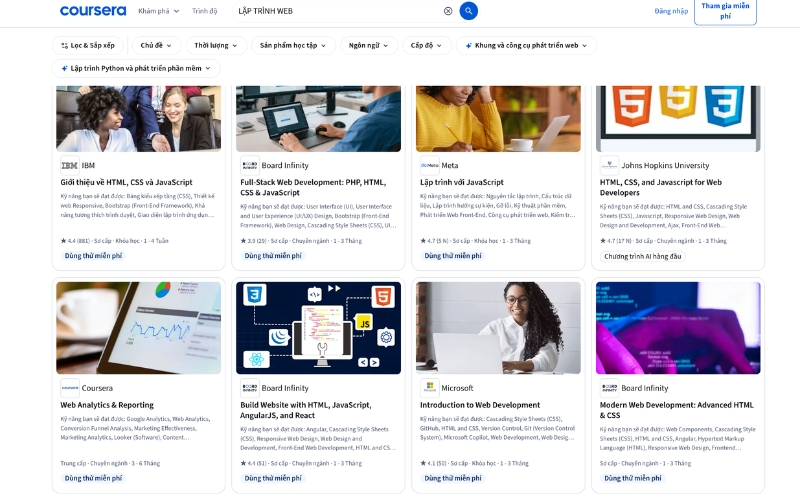The width and height of the screenshot is (800, 500).
Task: Open course Lập trình với JavaScript
Action: (x=462, y=182)
